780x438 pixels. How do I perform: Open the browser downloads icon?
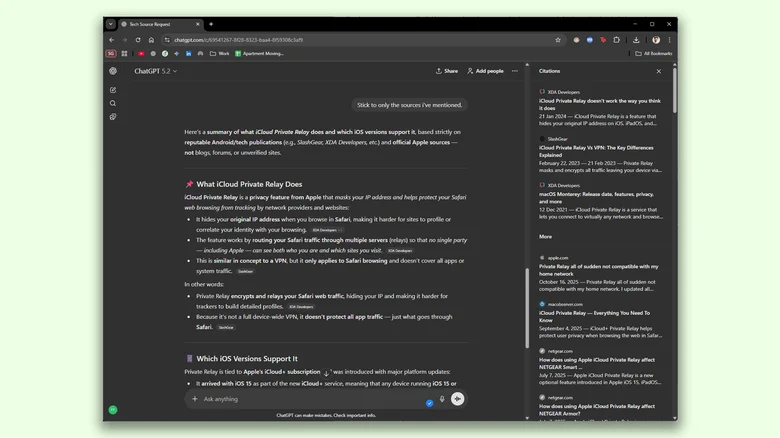click(637, 40)
